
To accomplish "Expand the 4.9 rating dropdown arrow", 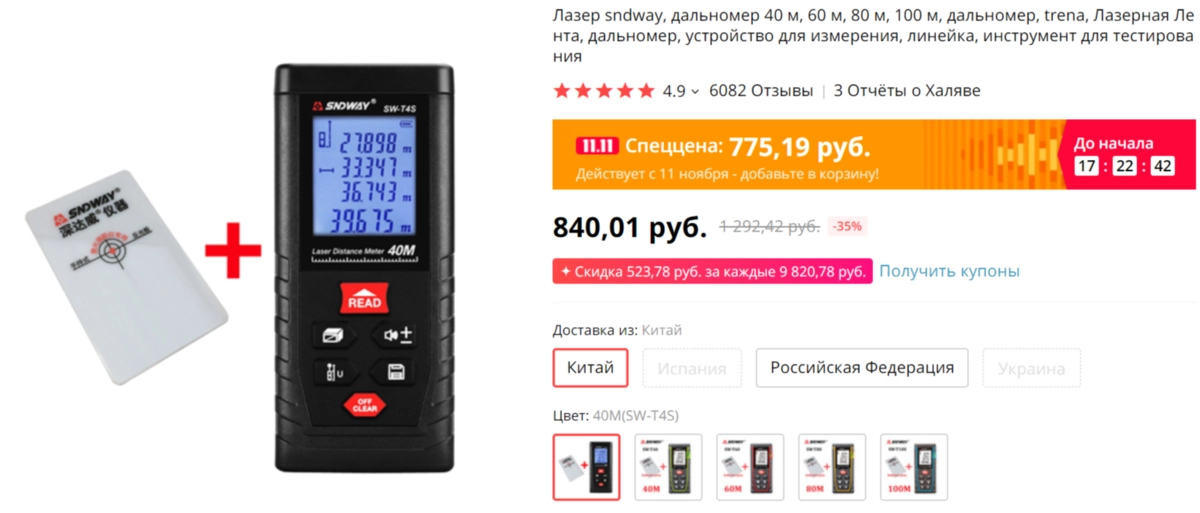I will [695, 91].
